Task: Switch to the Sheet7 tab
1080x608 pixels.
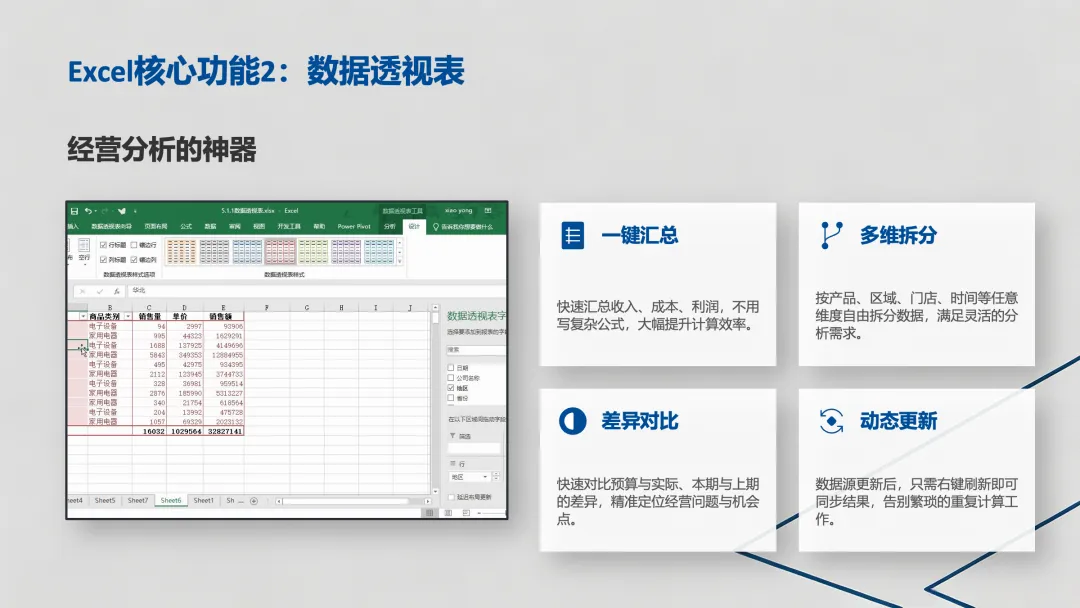Action: tap(138, 501)
